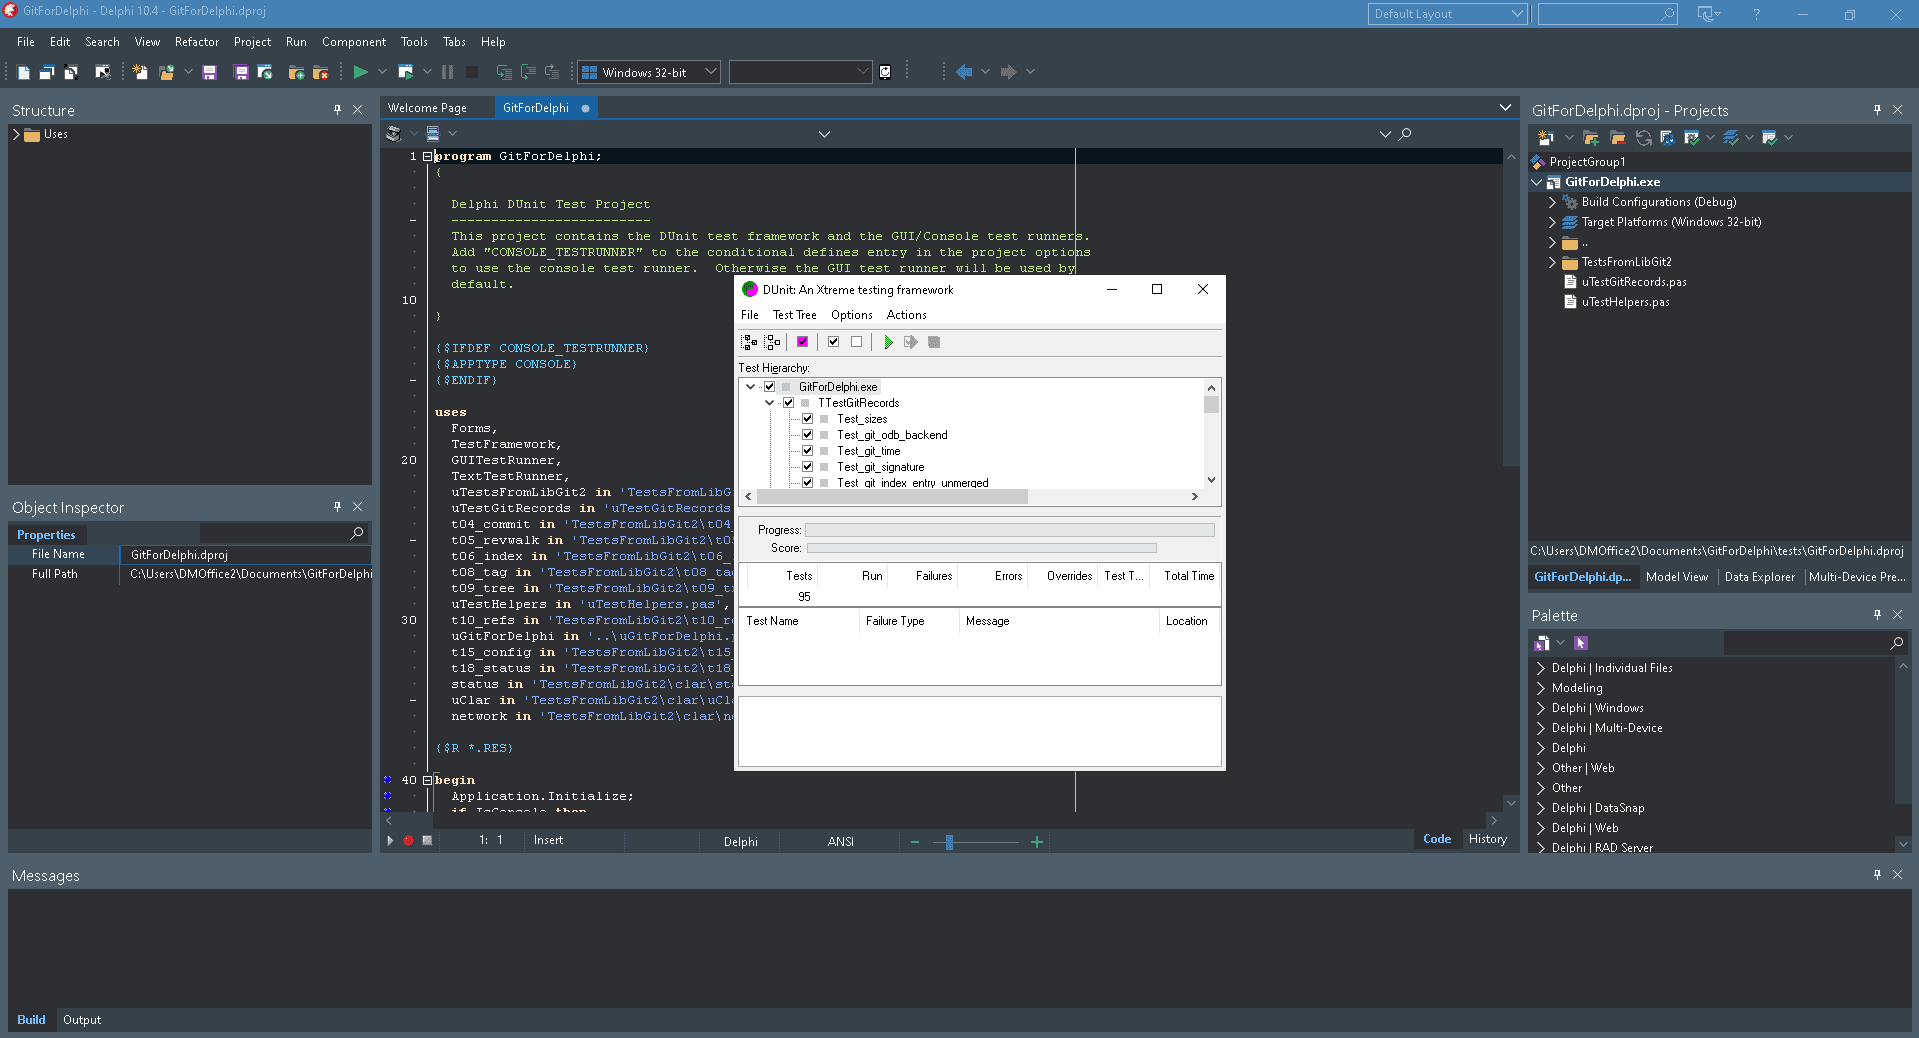Expand the Uses node in Structure

pos(16,134)
